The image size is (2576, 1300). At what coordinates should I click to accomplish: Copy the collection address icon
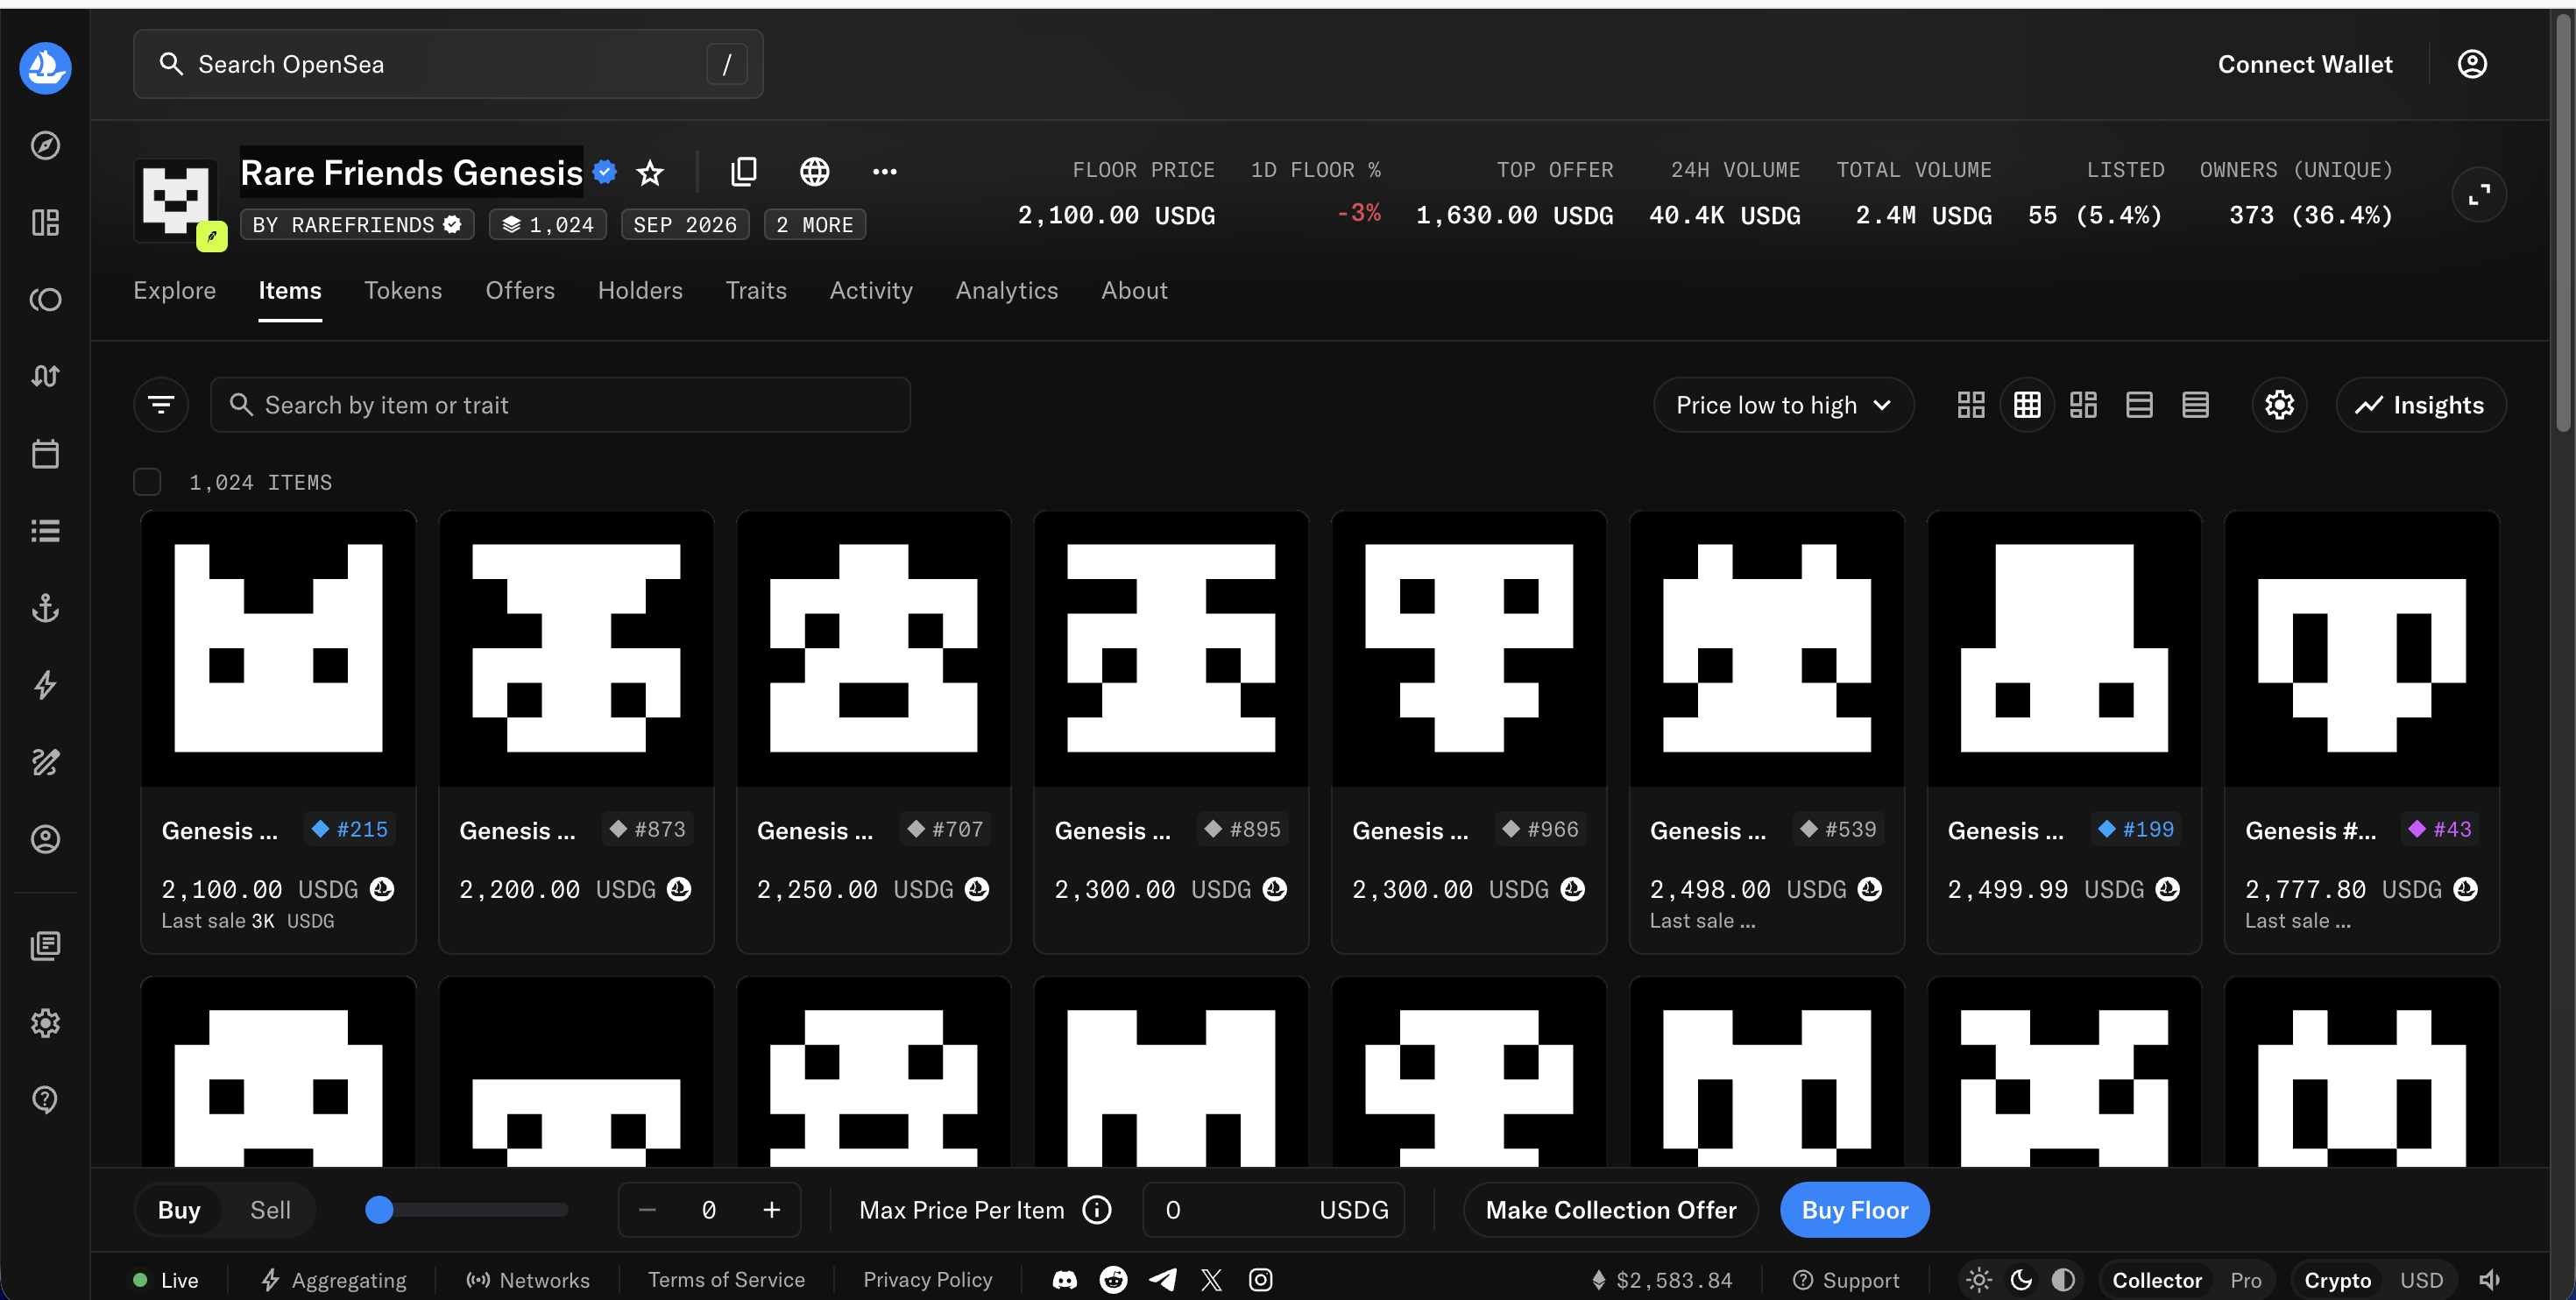[x=744, y=172]
